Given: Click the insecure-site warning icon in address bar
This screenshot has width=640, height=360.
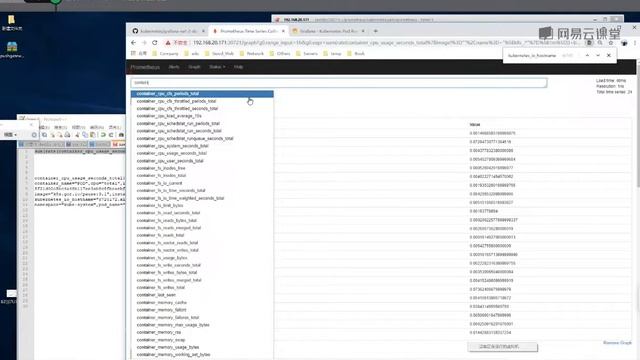Looking at the screenshot, I should [x=168, y=42].
